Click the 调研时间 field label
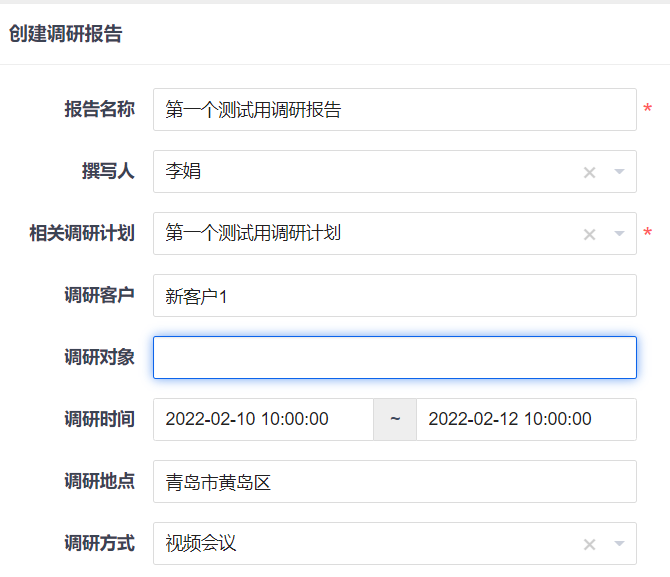 coord(99,420)
